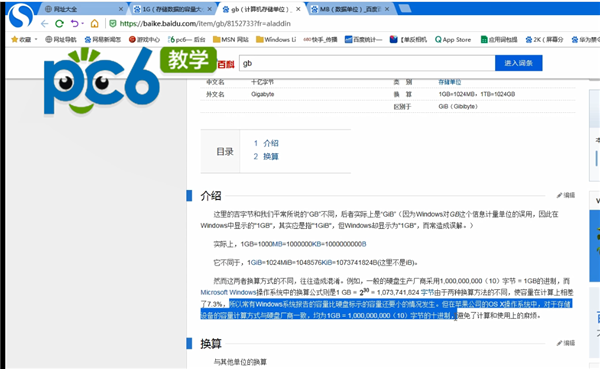The image size is (600, 369).
Task: Click the green security shield in address bar
Action: (x=113, y=24)
